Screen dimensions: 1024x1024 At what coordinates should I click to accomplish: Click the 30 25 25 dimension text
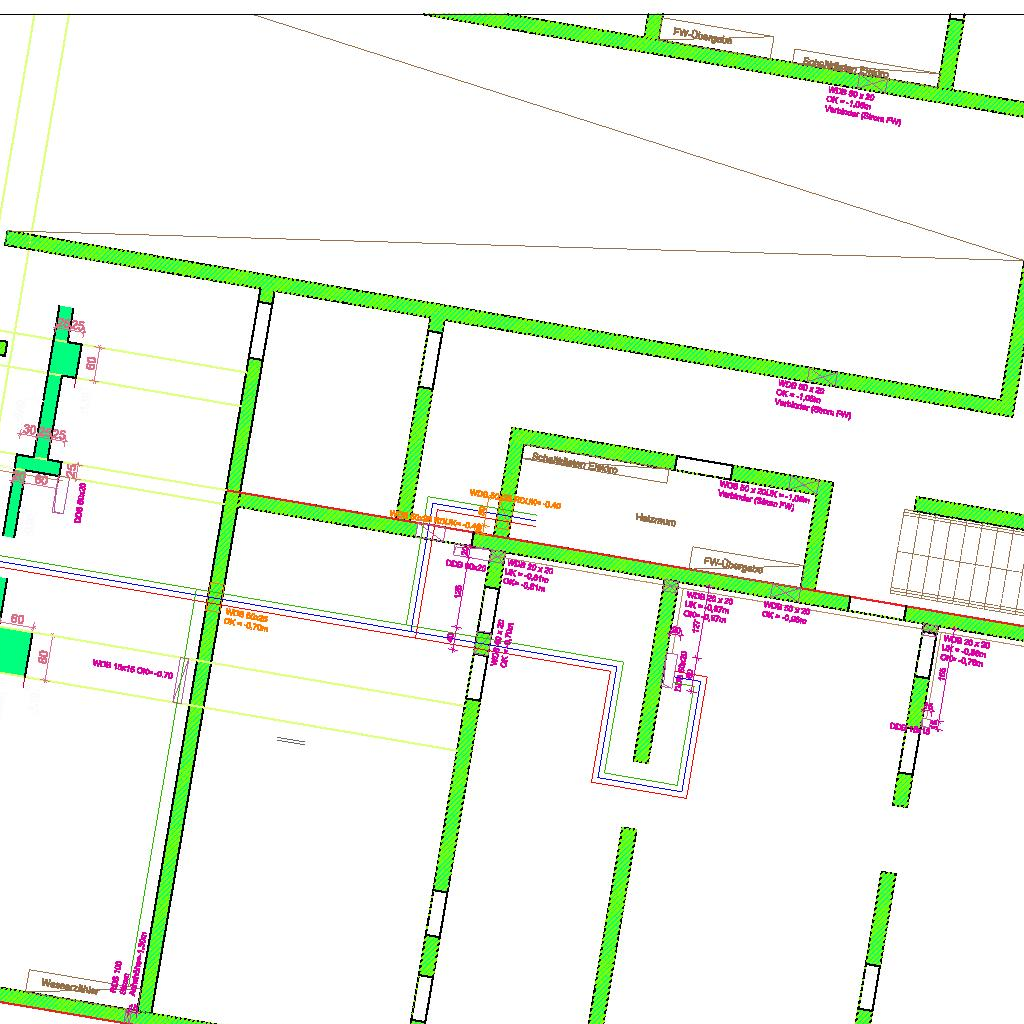pos(44,434)
